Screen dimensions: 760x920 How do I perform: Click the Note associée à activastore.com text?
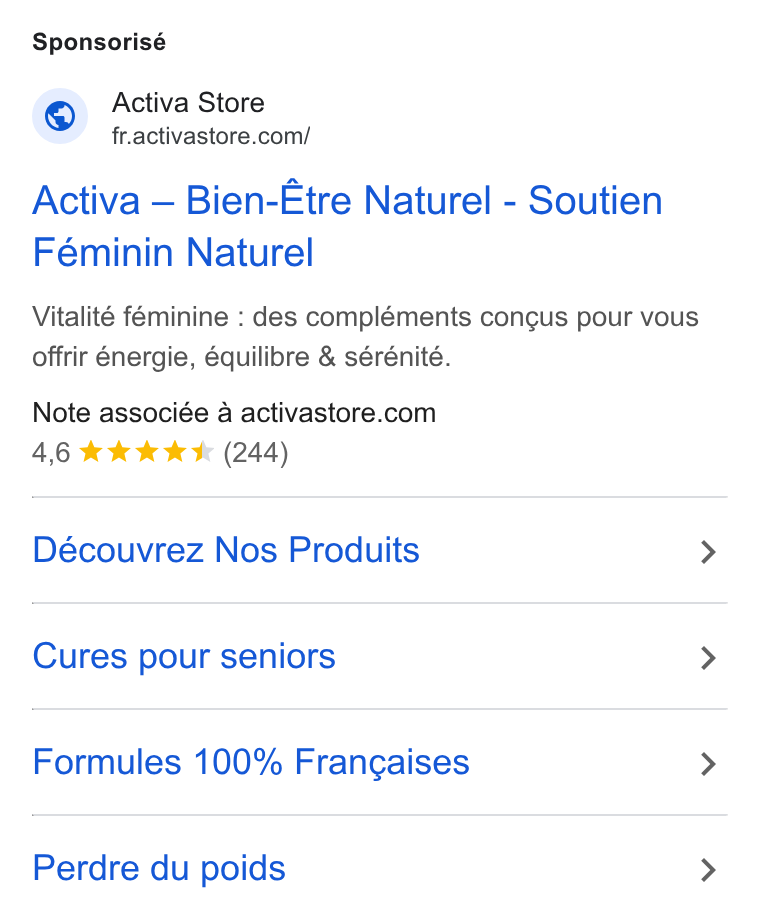pyautogui.click(x=234, y=413)
